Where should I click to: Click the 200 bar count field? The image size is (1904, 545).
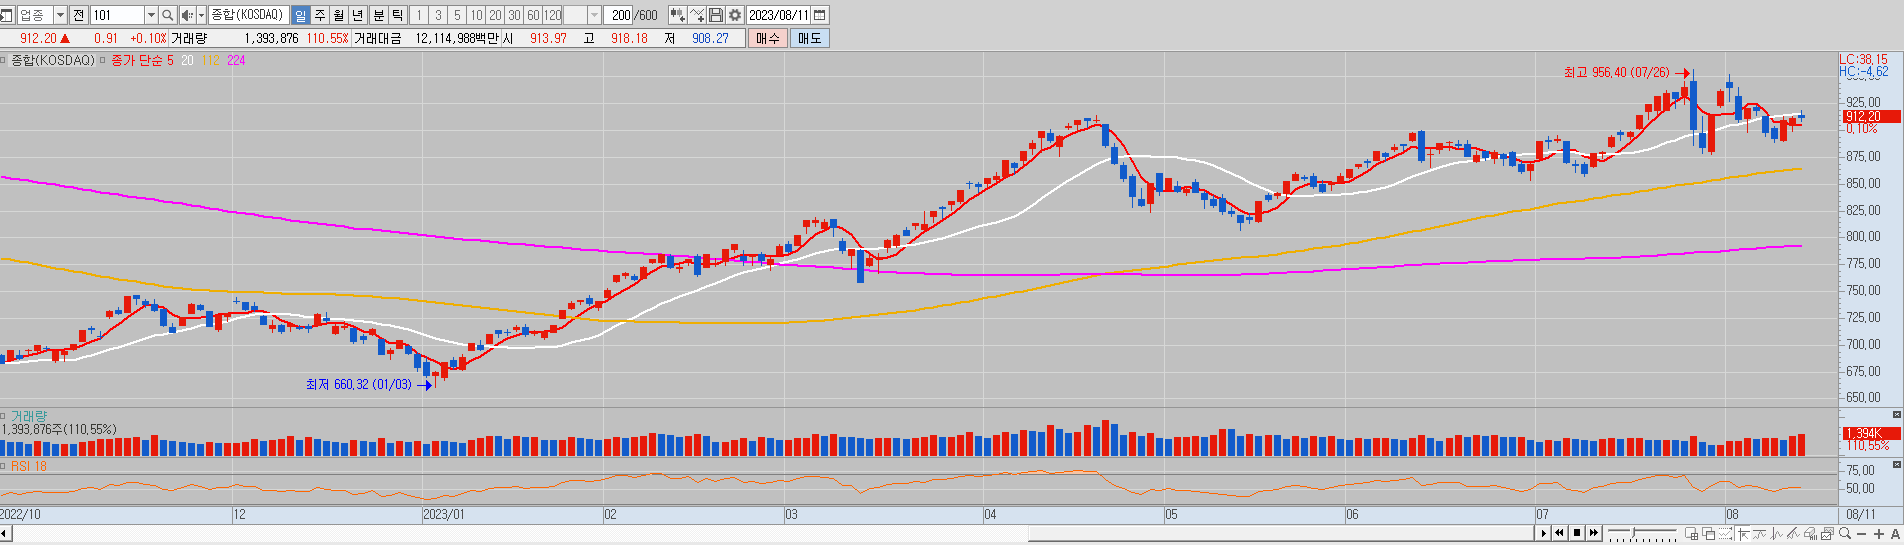click(x=618, y=15)
